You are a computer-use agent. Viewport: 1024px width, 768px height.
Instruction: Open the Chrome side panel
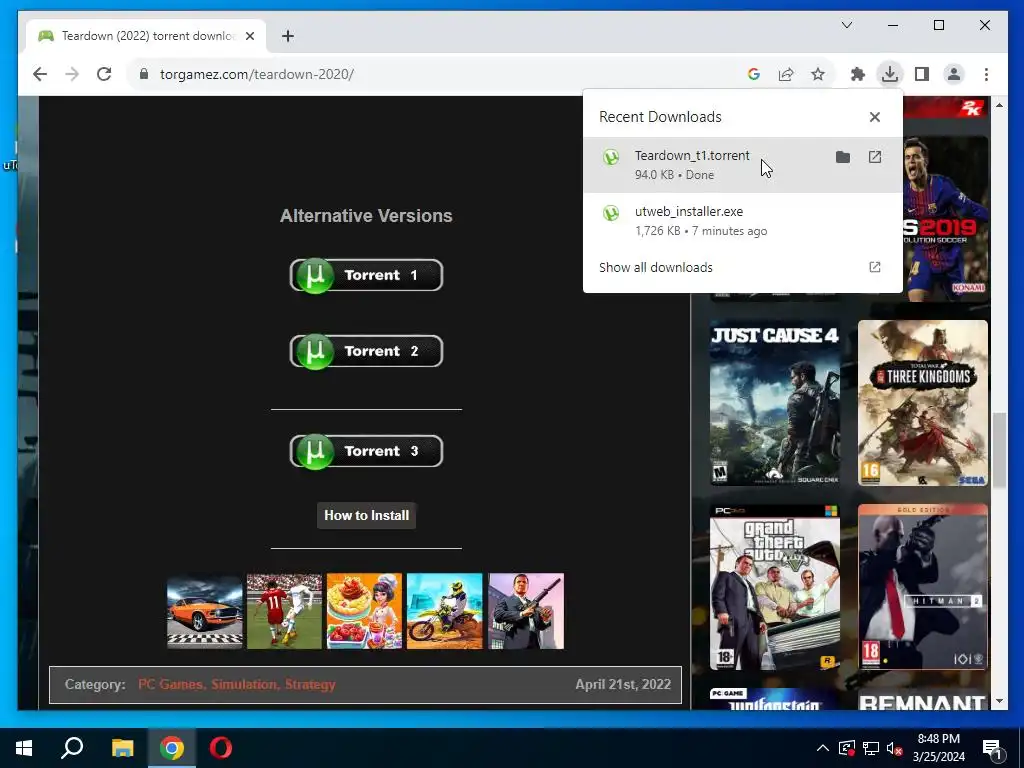click(x=921, y=74)
